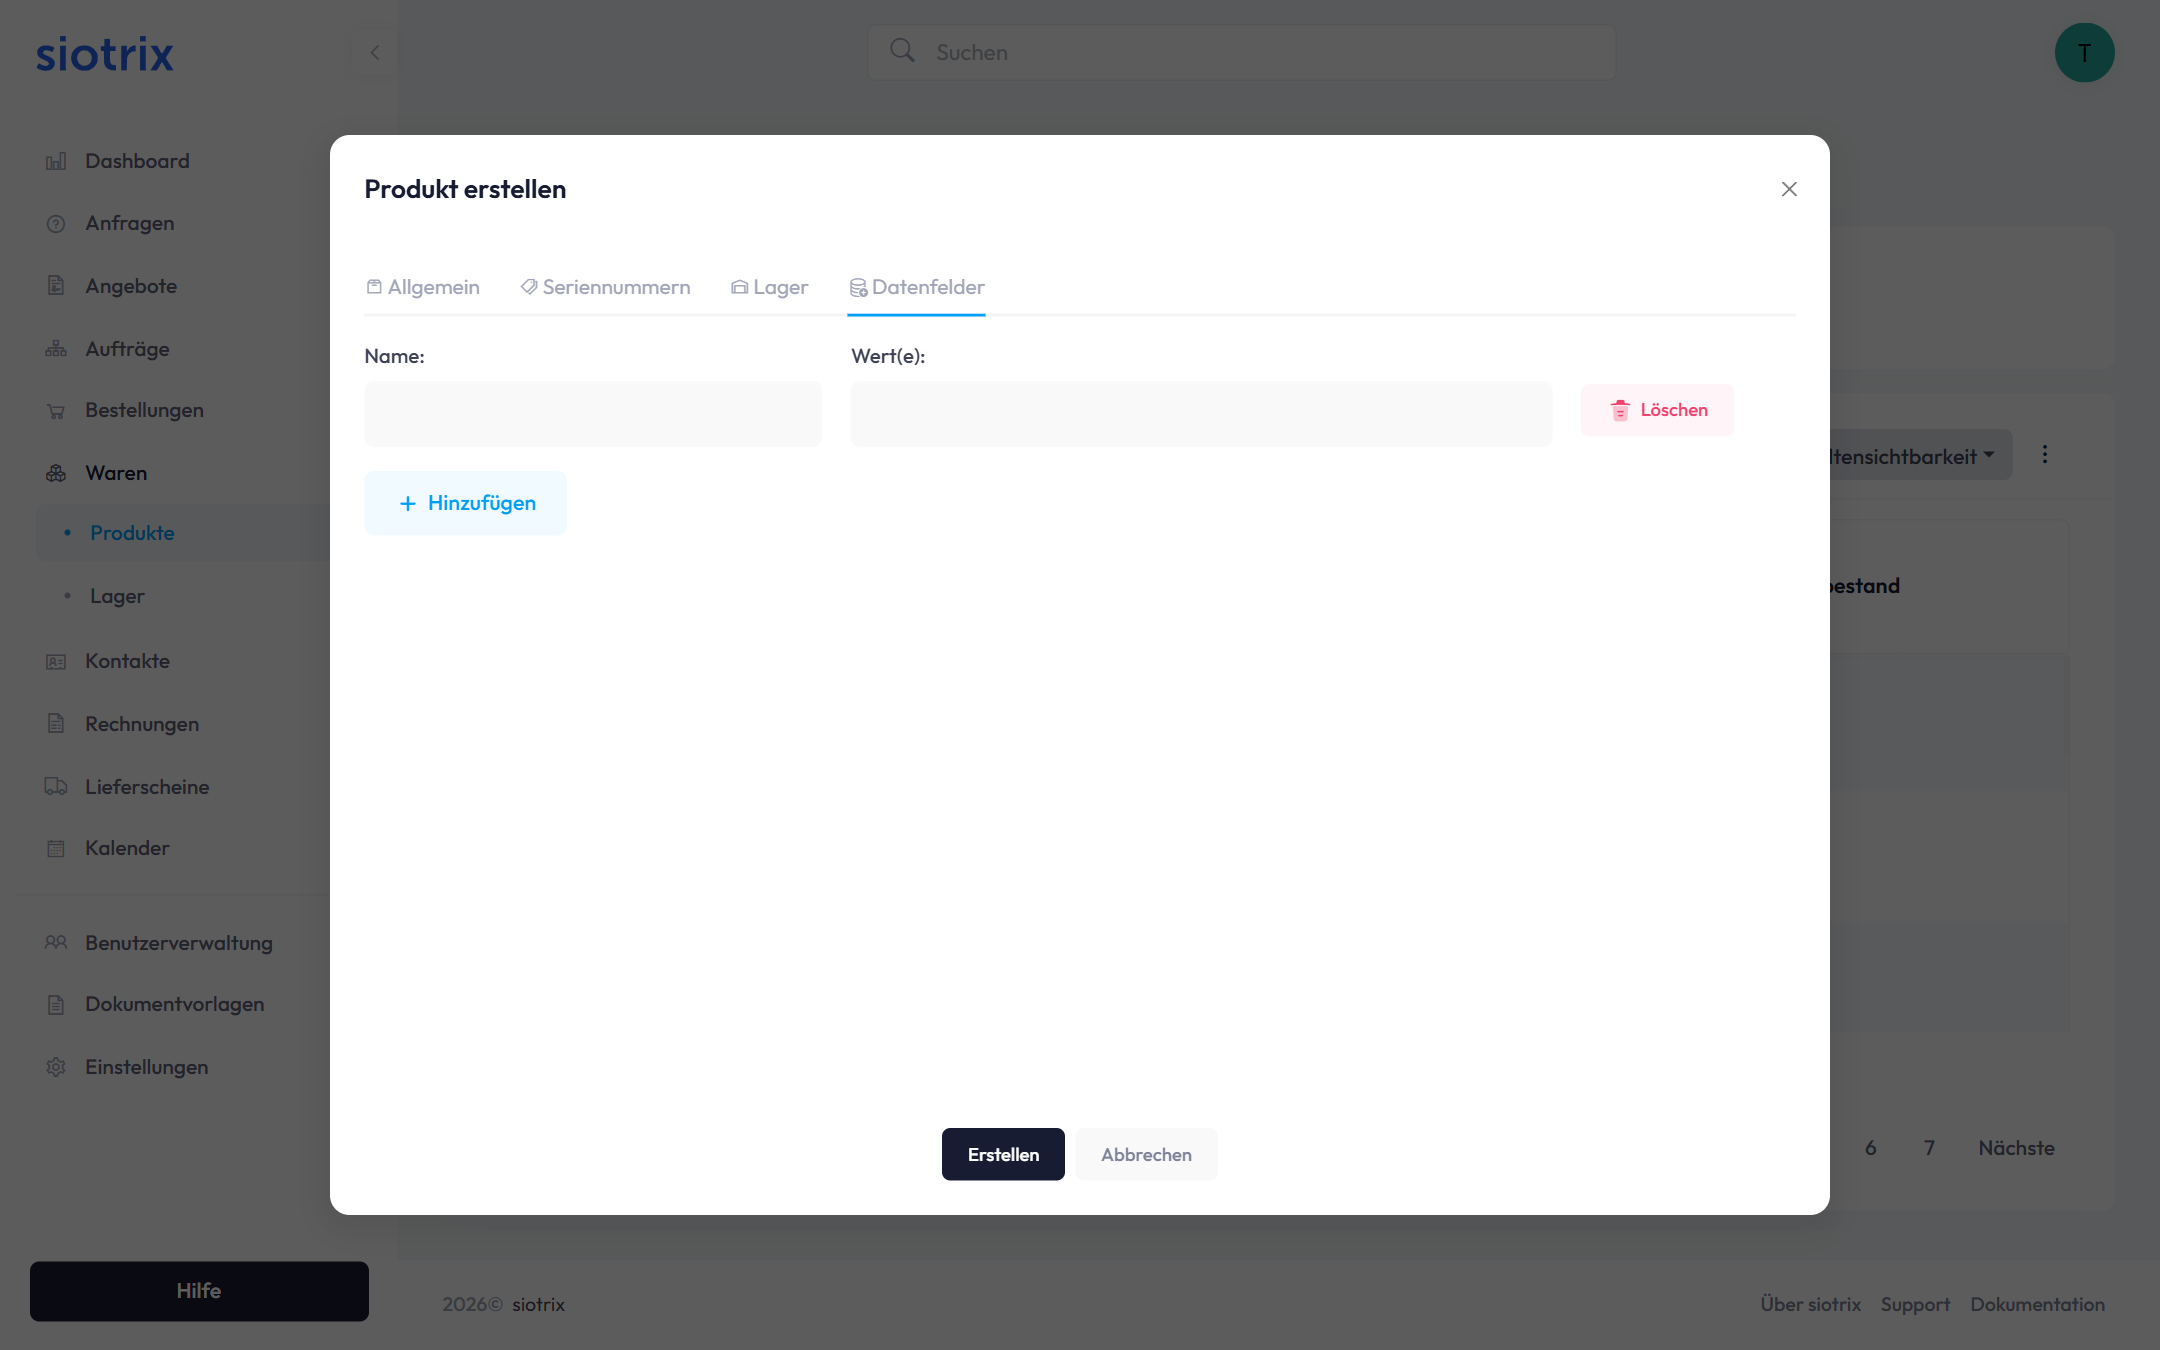Open Kontakte using its card icon
Viewport: 2160px width, 1350px height.
point(56,661)
